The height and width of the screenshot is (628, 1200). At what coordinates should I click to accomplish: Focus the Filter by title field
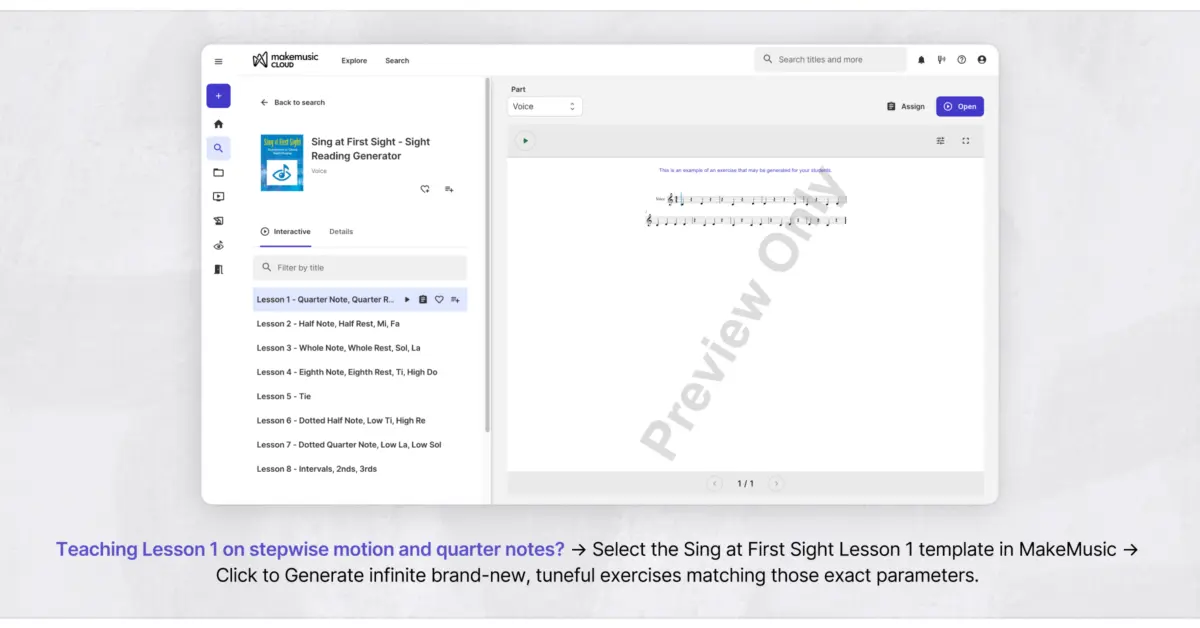coord(360,268)
